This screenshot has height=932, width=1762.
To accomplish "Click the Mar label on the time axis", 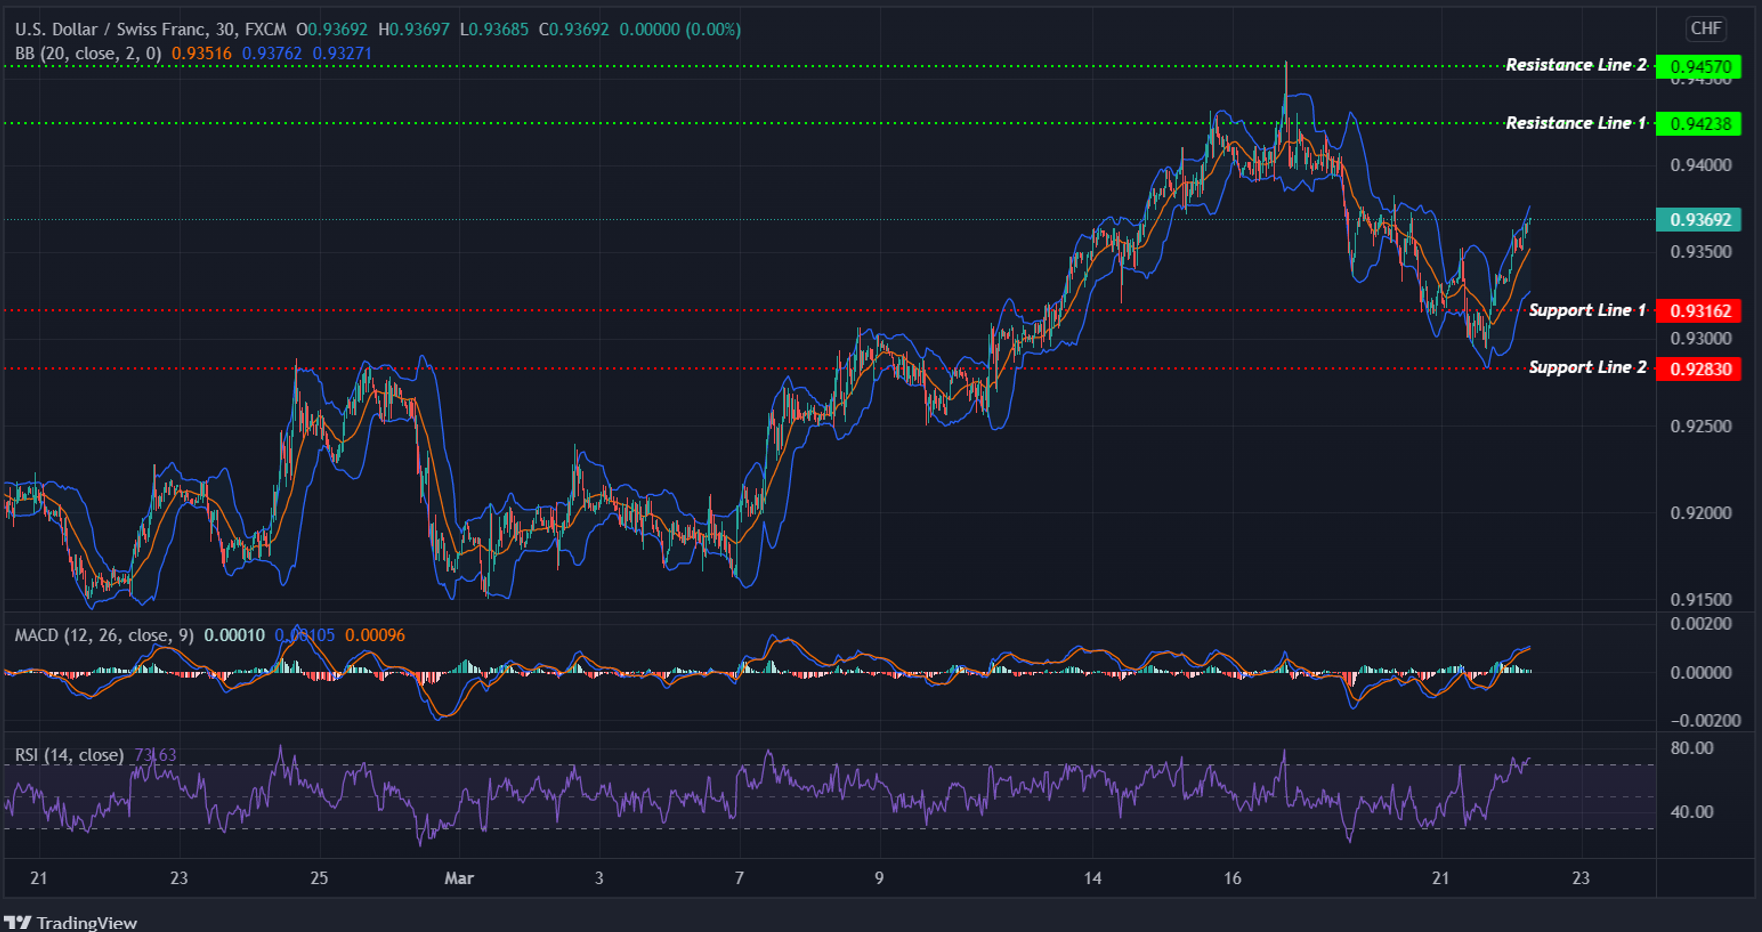I will click(459, 878).
